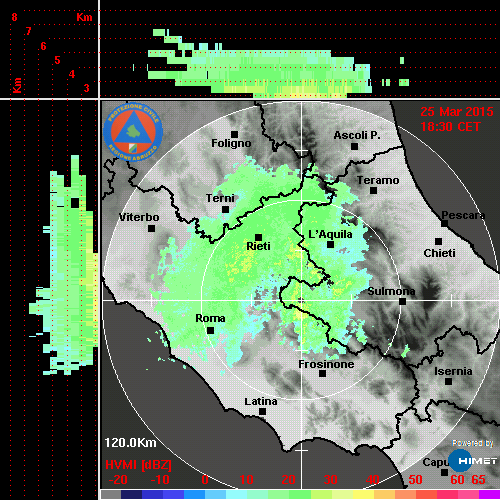Click the Isernia city marker square
This screenshot has width=500, height=500.
click(448, 381)
